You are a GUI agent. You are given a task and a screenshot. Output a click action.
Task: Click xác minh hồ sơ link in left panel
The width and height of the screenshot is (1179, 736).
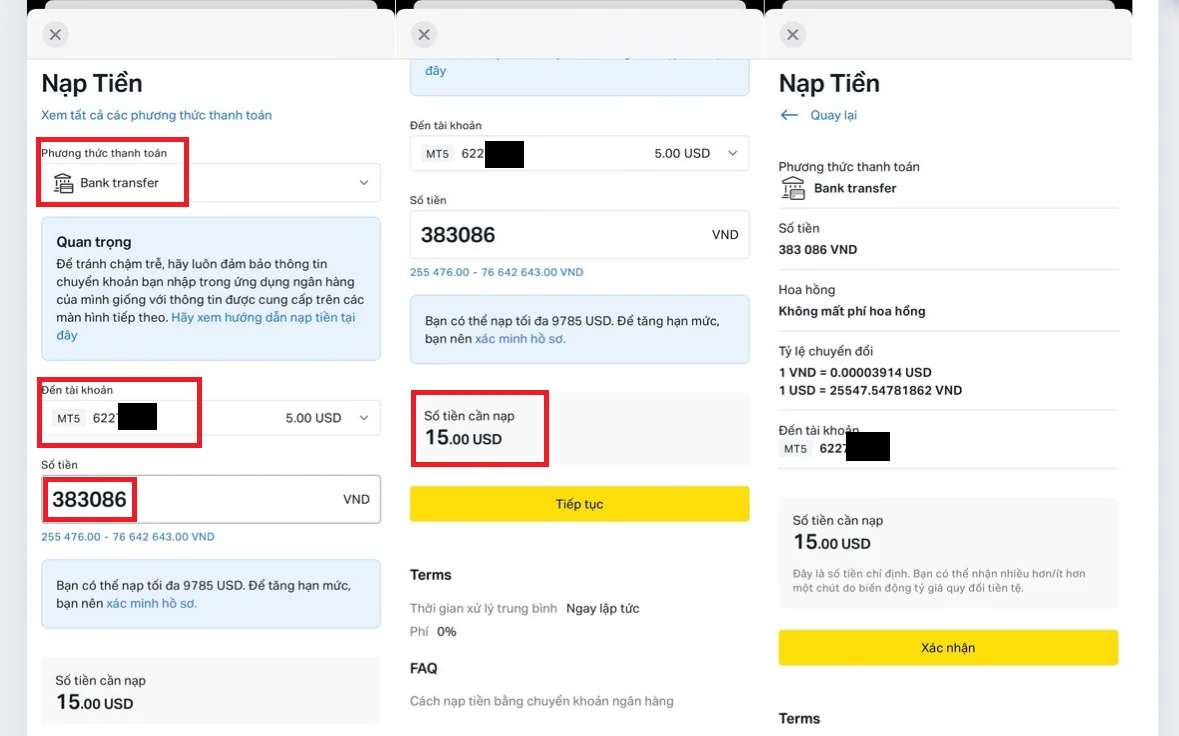(x=151, y=603)
